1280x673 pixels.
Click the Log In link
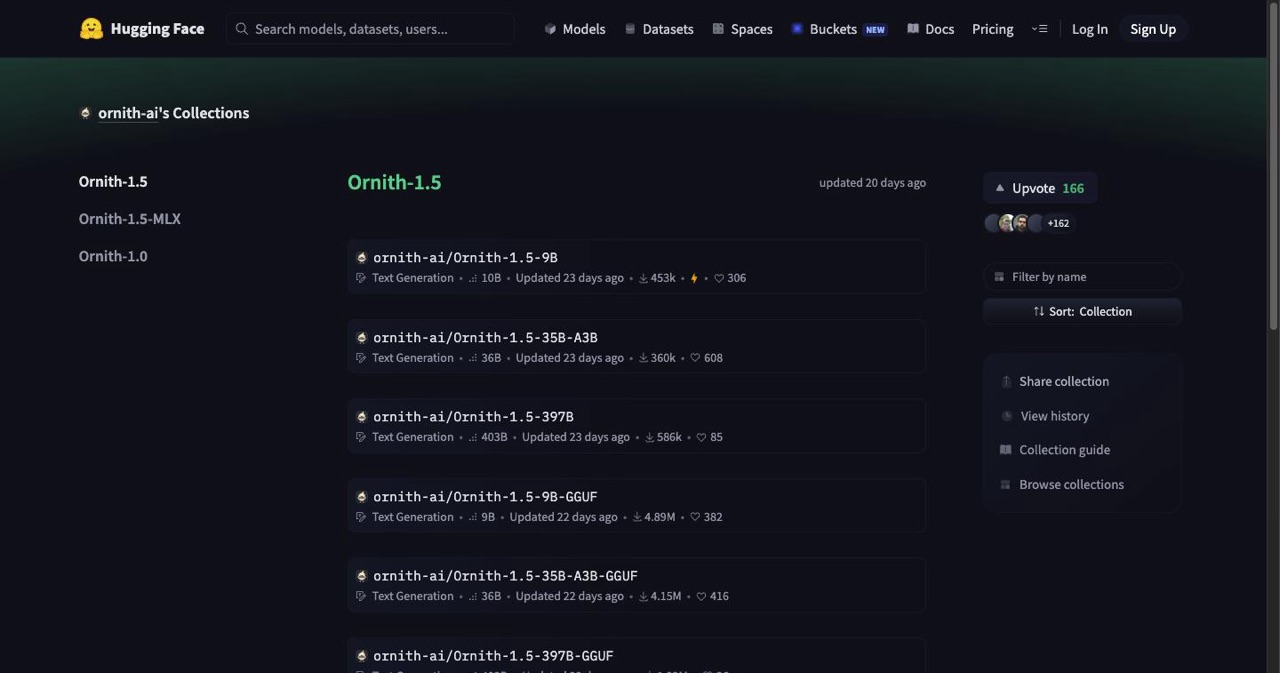pos(1090,29)
